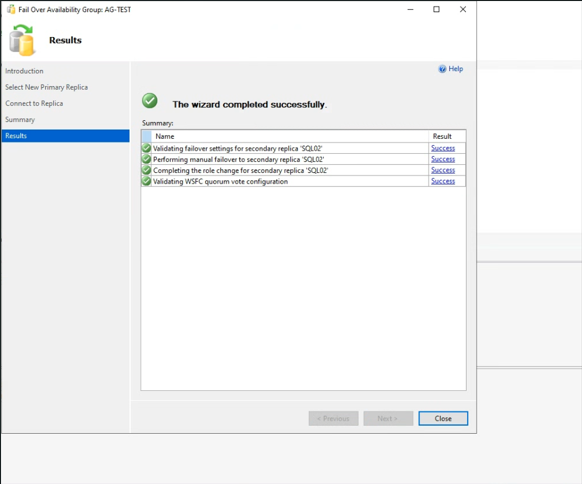
Task: Click the Close button
Action: [x=443, y=418]
